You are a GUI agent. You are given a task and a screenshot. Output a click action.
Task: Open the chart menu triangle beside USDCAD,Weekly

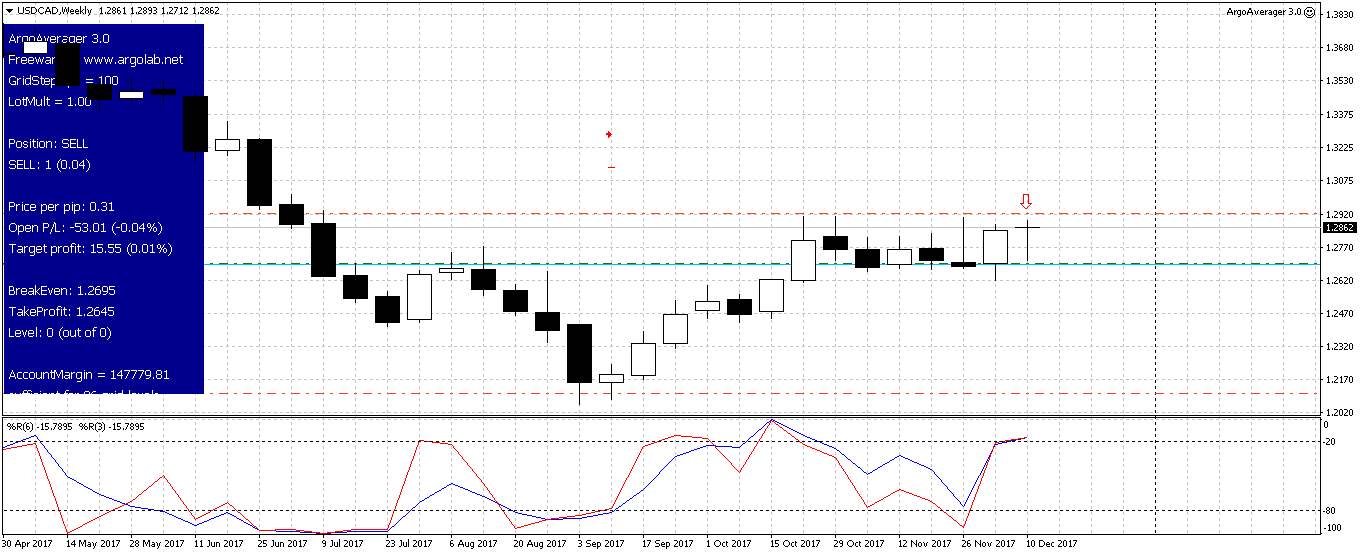(x=9, y=11)
